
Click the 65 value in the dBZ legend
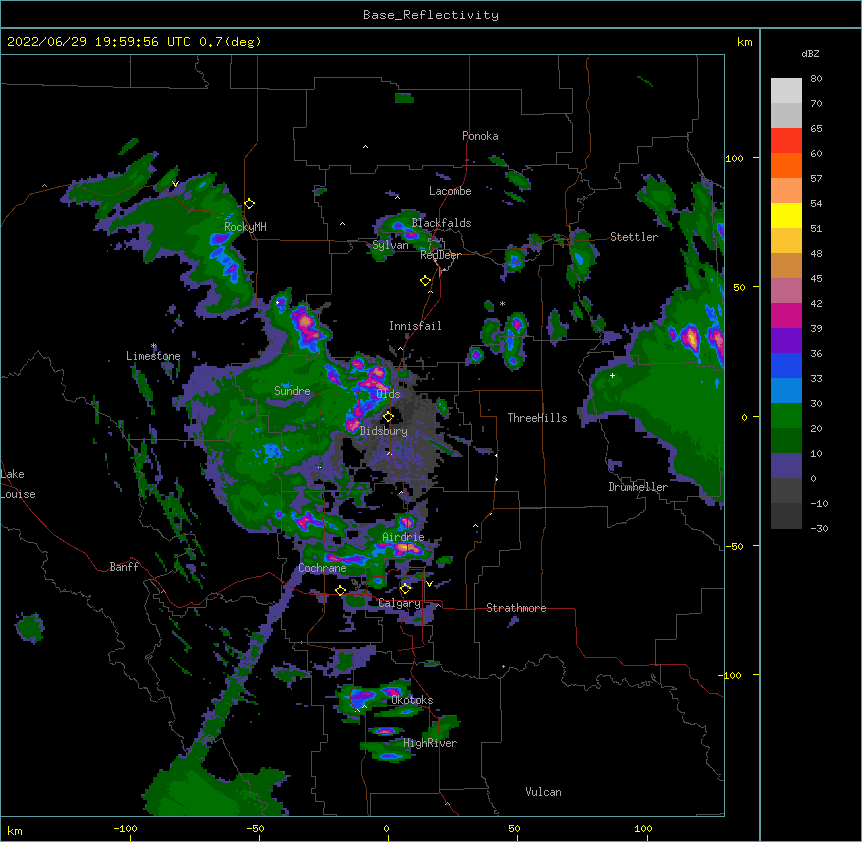tap(816, 128)
